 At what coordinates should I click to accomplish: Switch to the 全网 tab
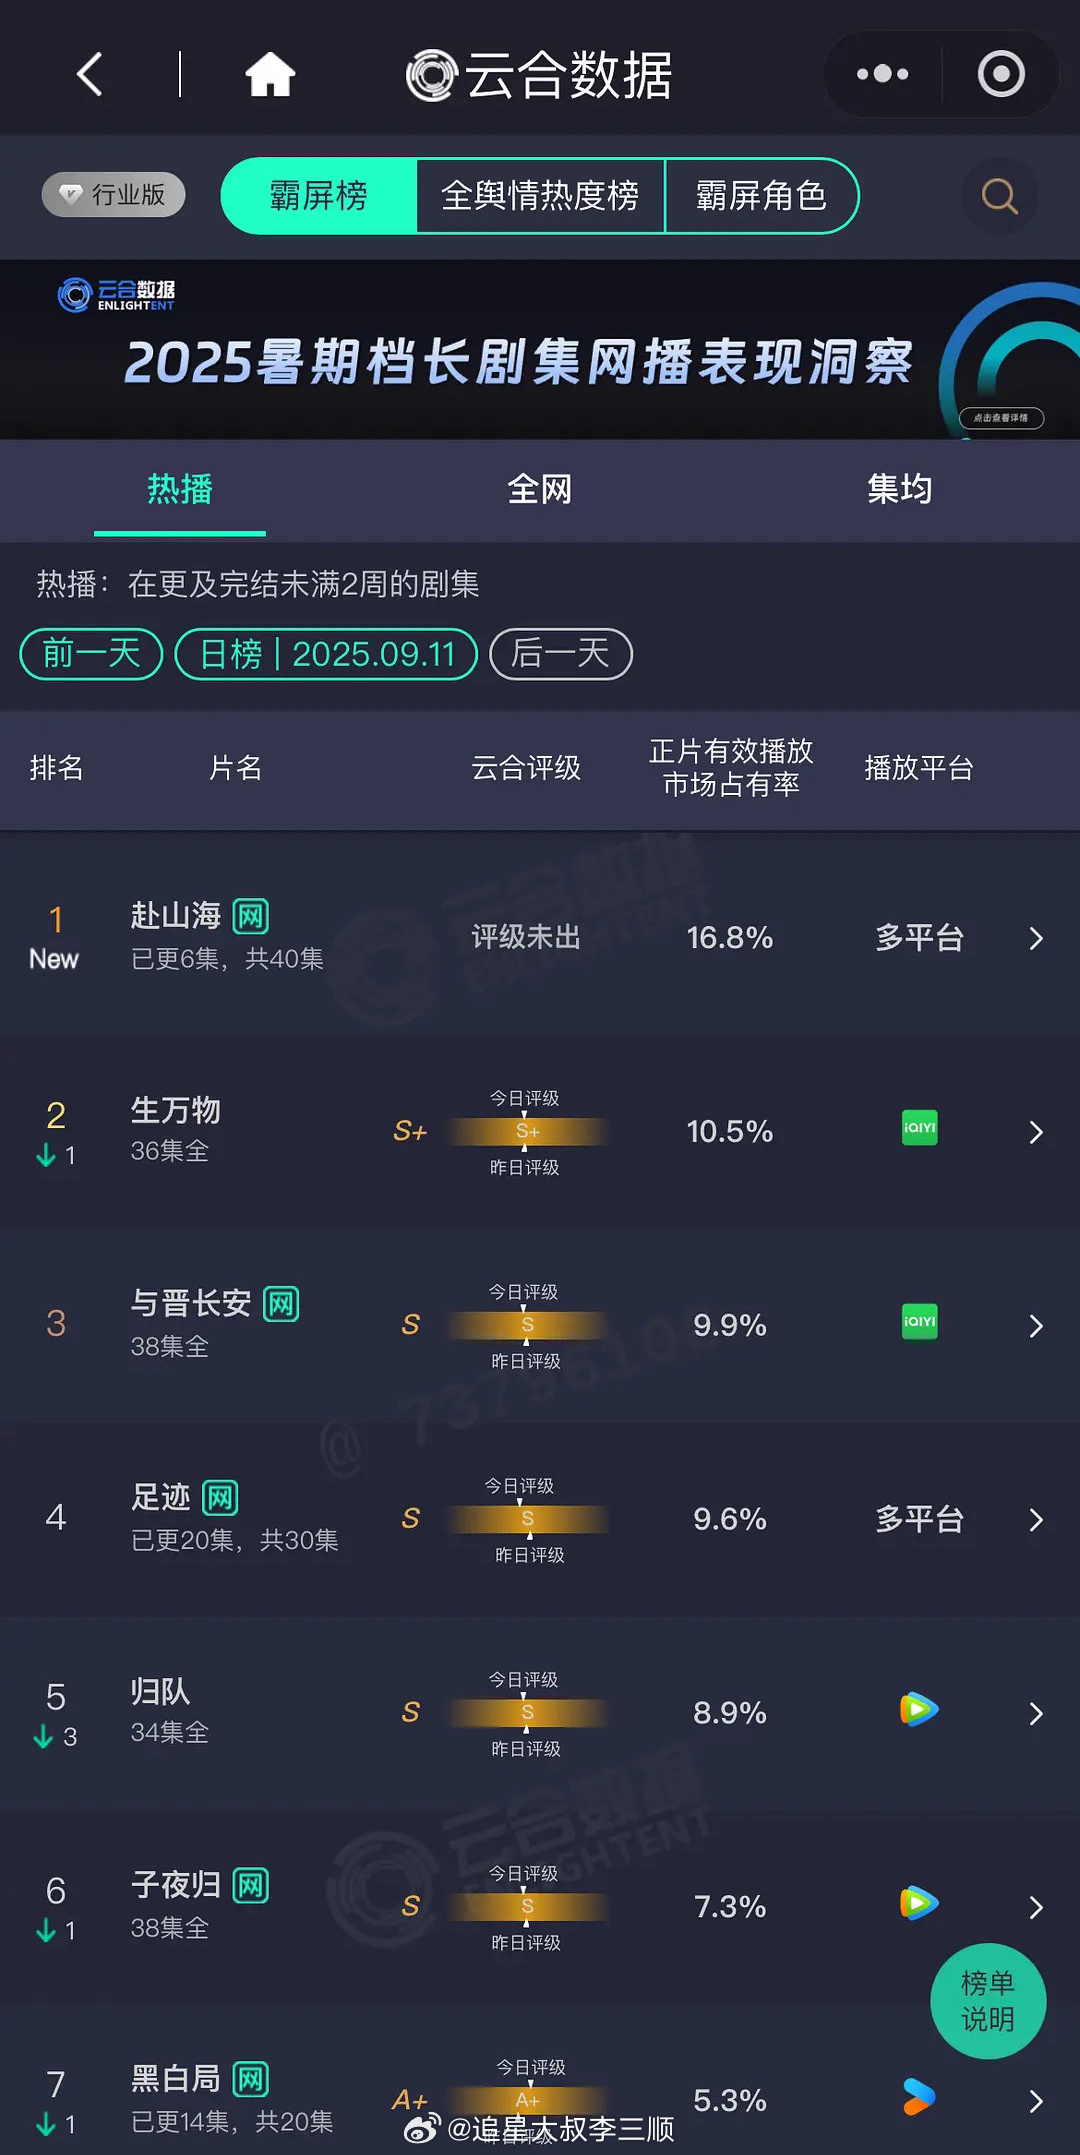[540, 489]
